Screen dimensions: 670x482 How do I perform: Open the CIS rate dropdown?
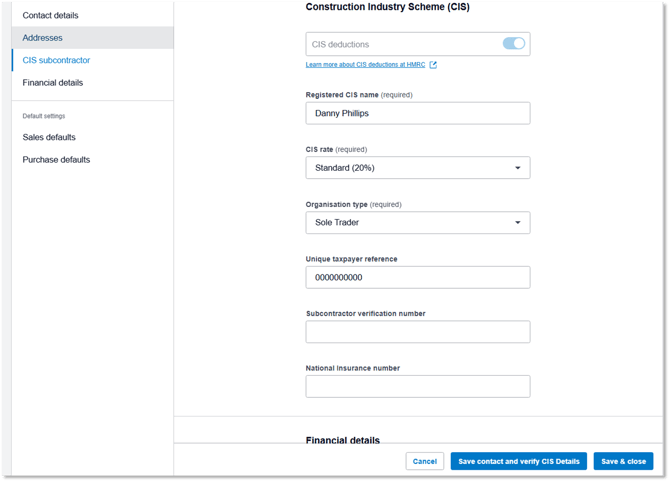(x=417, y=168)
